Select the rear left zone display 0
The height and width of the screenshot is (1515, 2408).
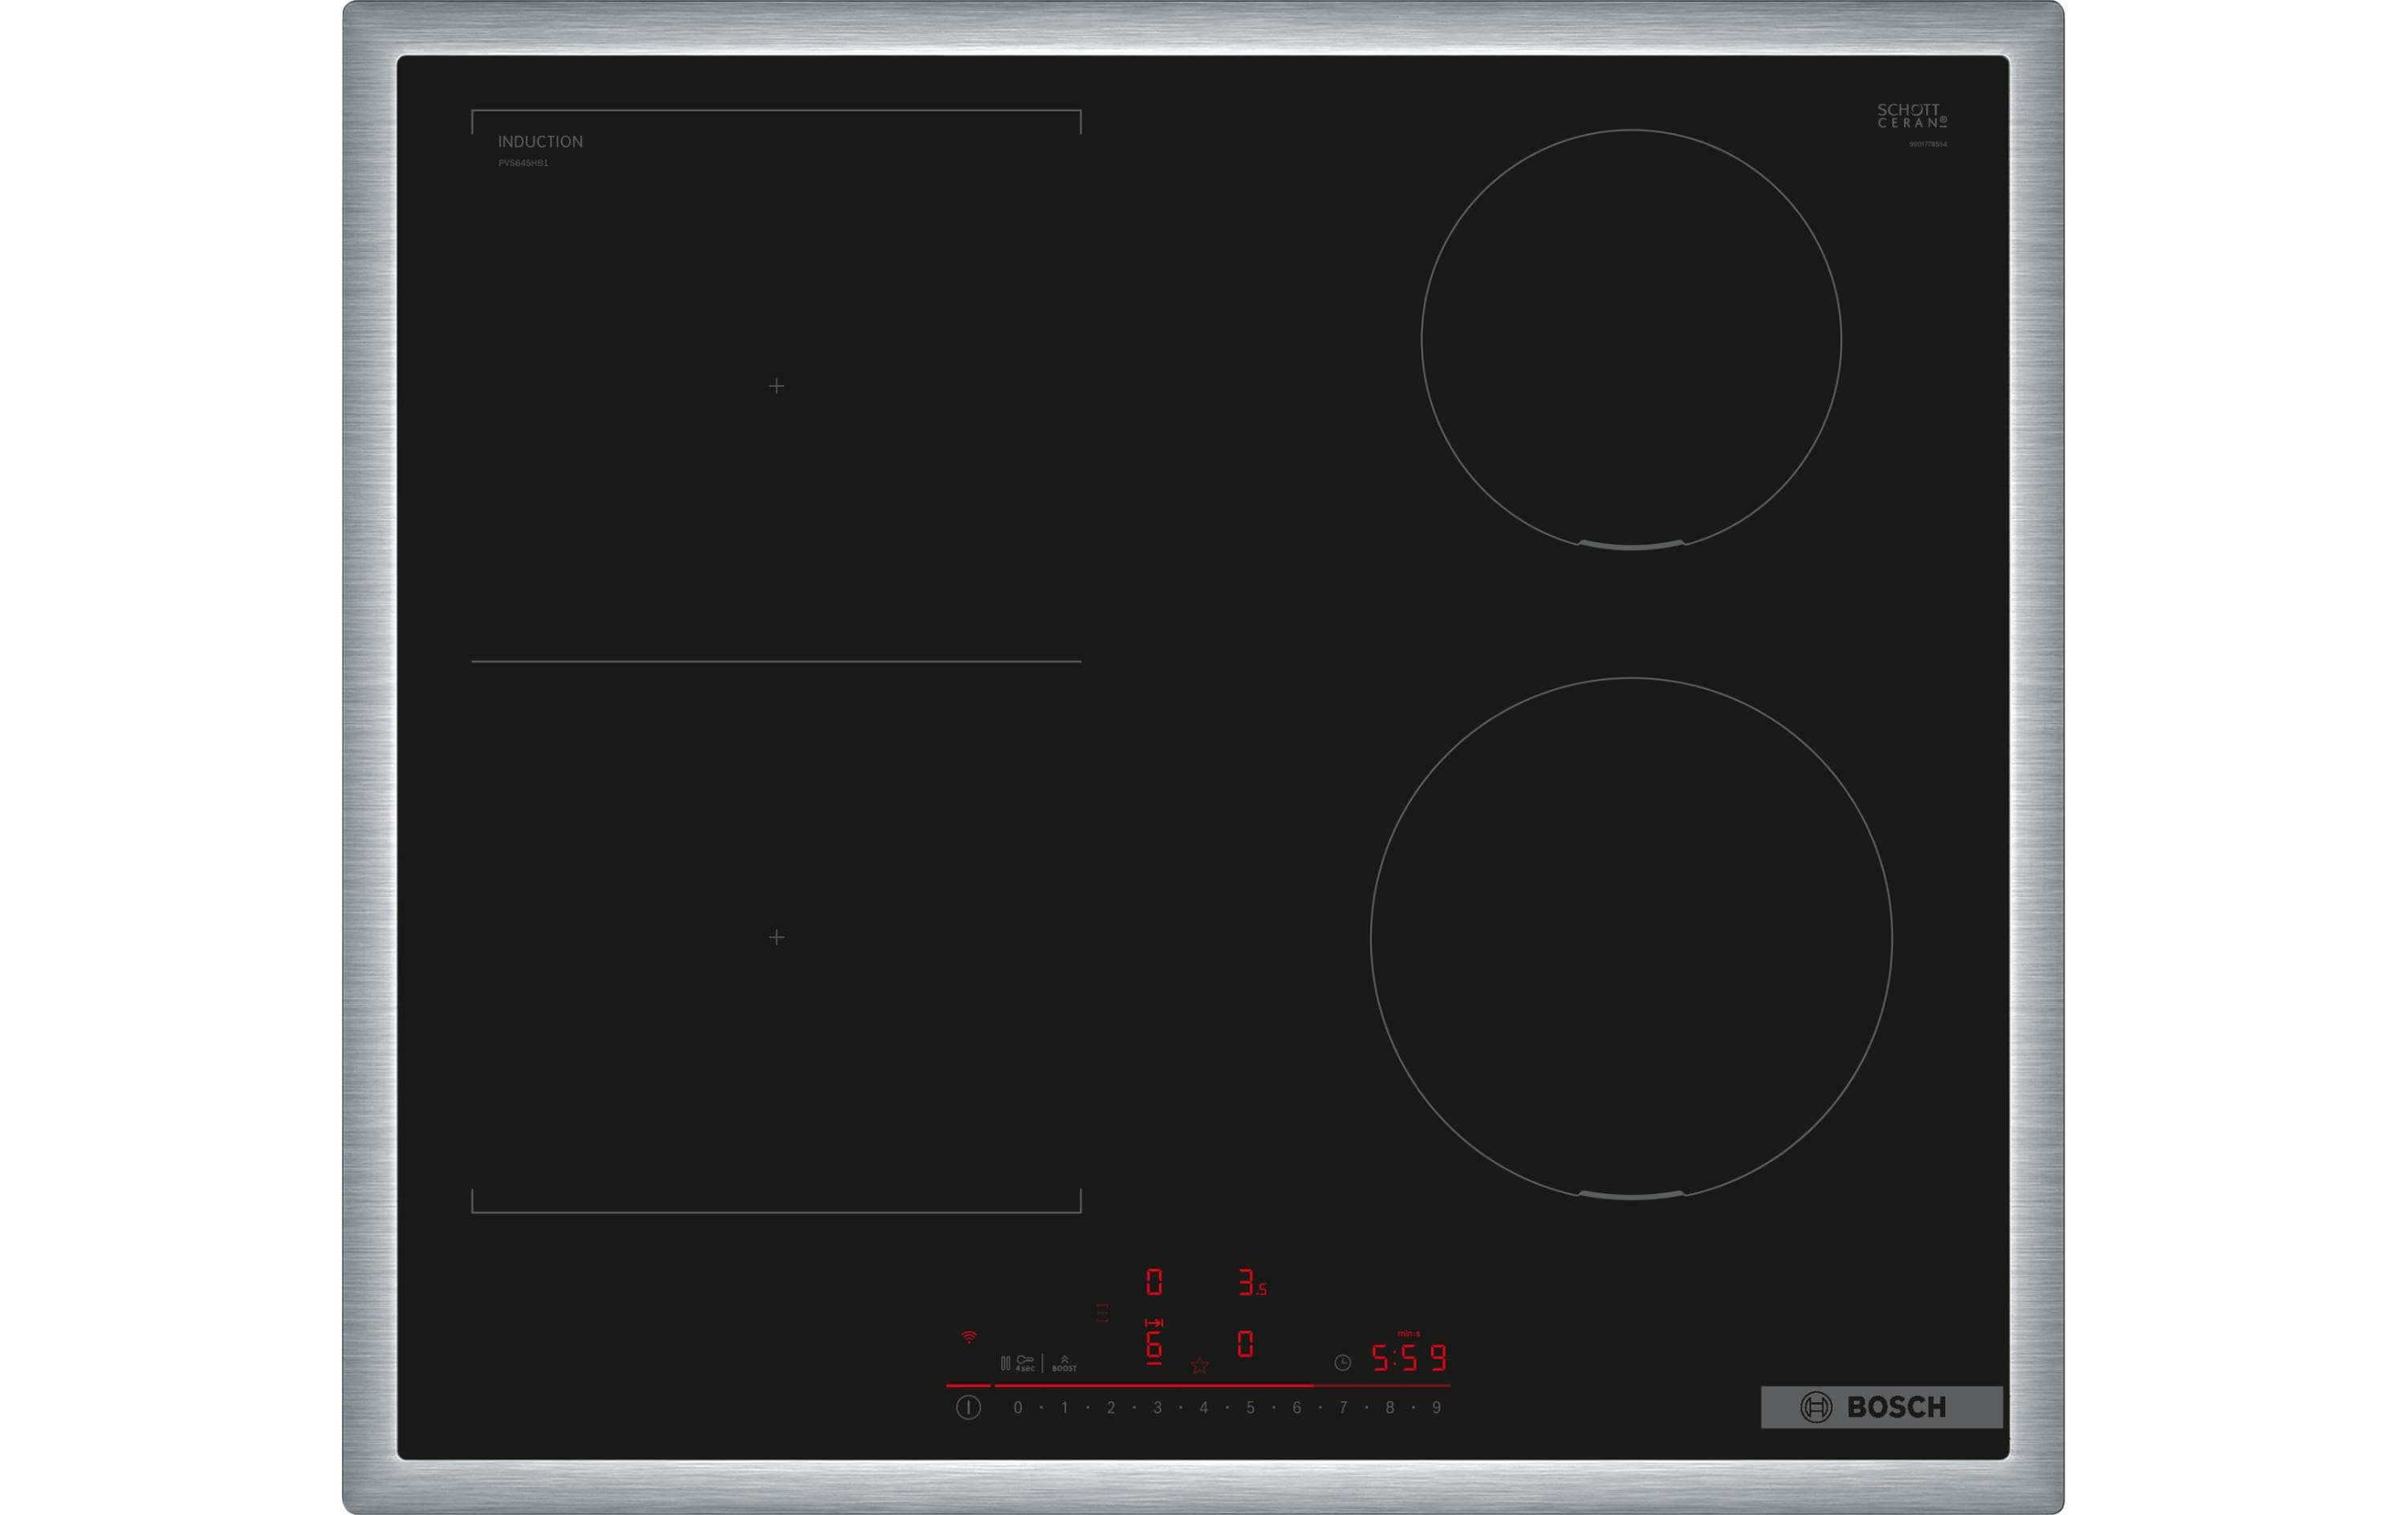(x=1154, y=1282)
